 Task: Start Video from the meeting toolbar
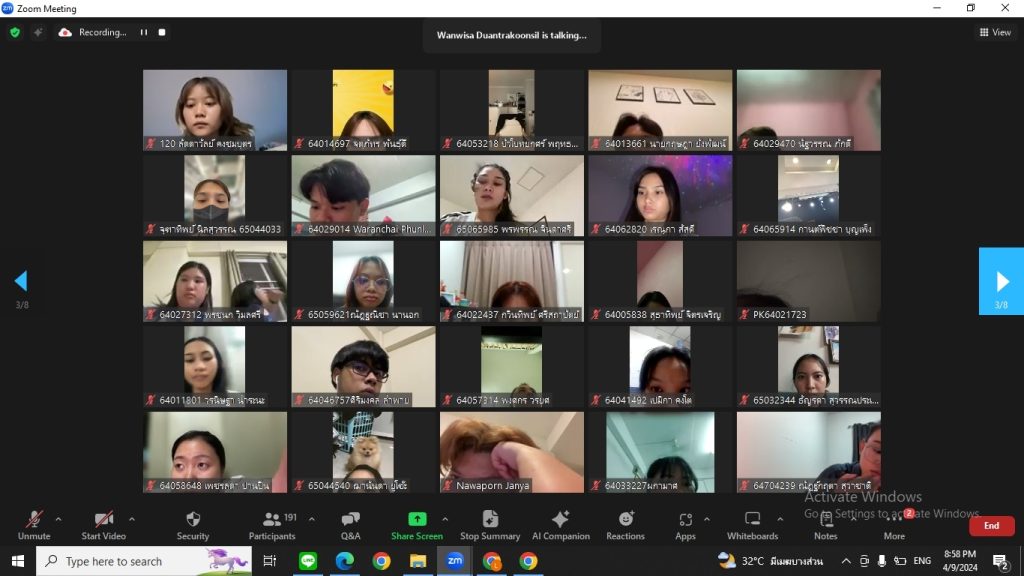coord(103,526)
